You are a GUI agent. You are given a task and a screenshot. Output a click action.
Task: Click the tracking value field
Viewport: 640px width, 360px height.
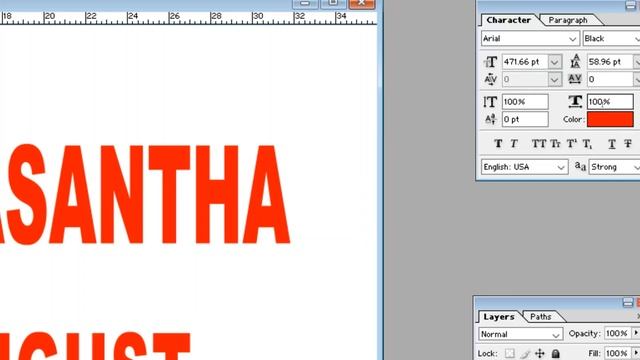[610, 79]
